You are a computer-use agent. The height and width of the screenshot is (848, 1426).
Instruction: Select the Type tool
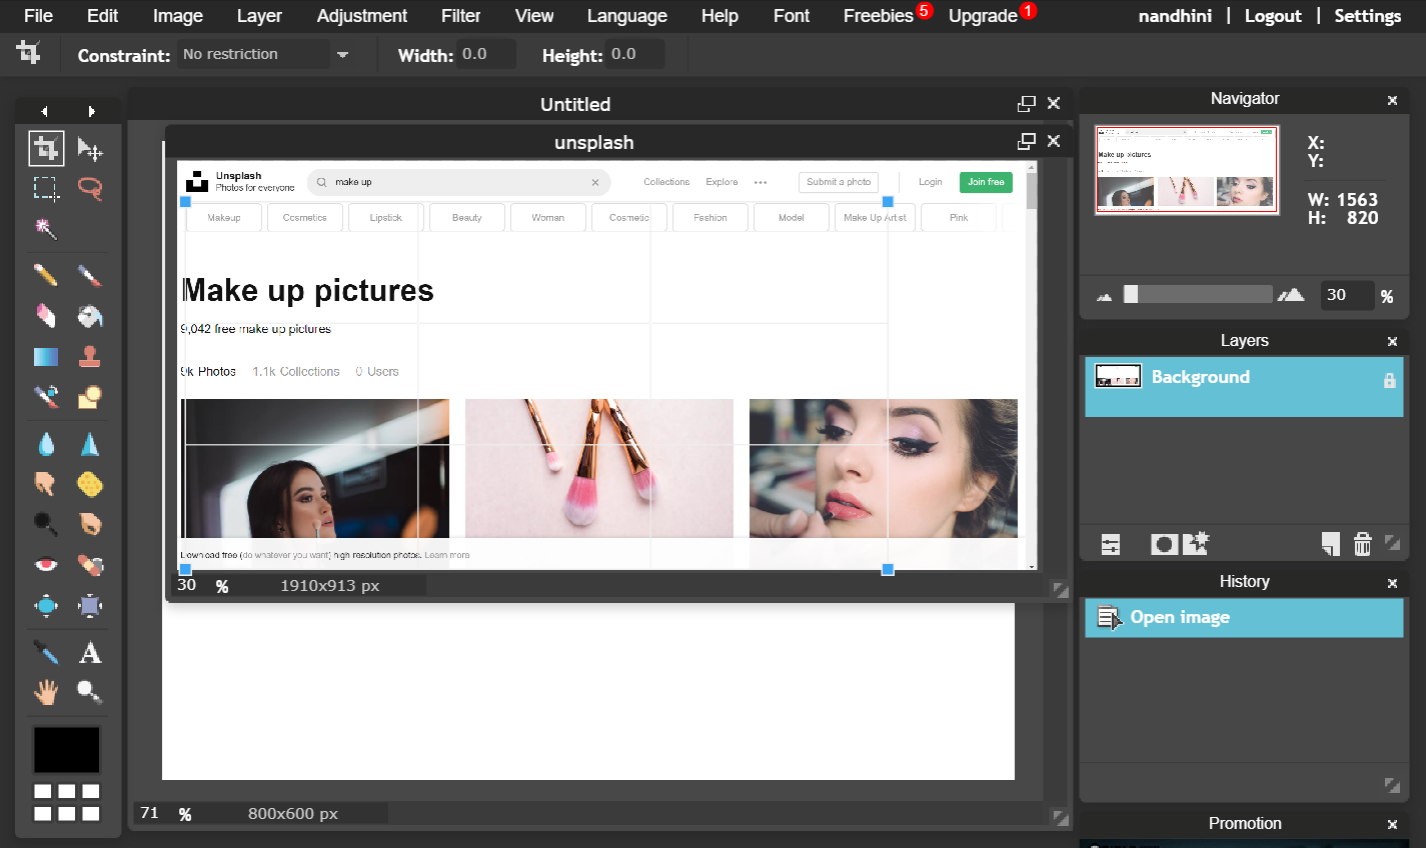(90, 653)
